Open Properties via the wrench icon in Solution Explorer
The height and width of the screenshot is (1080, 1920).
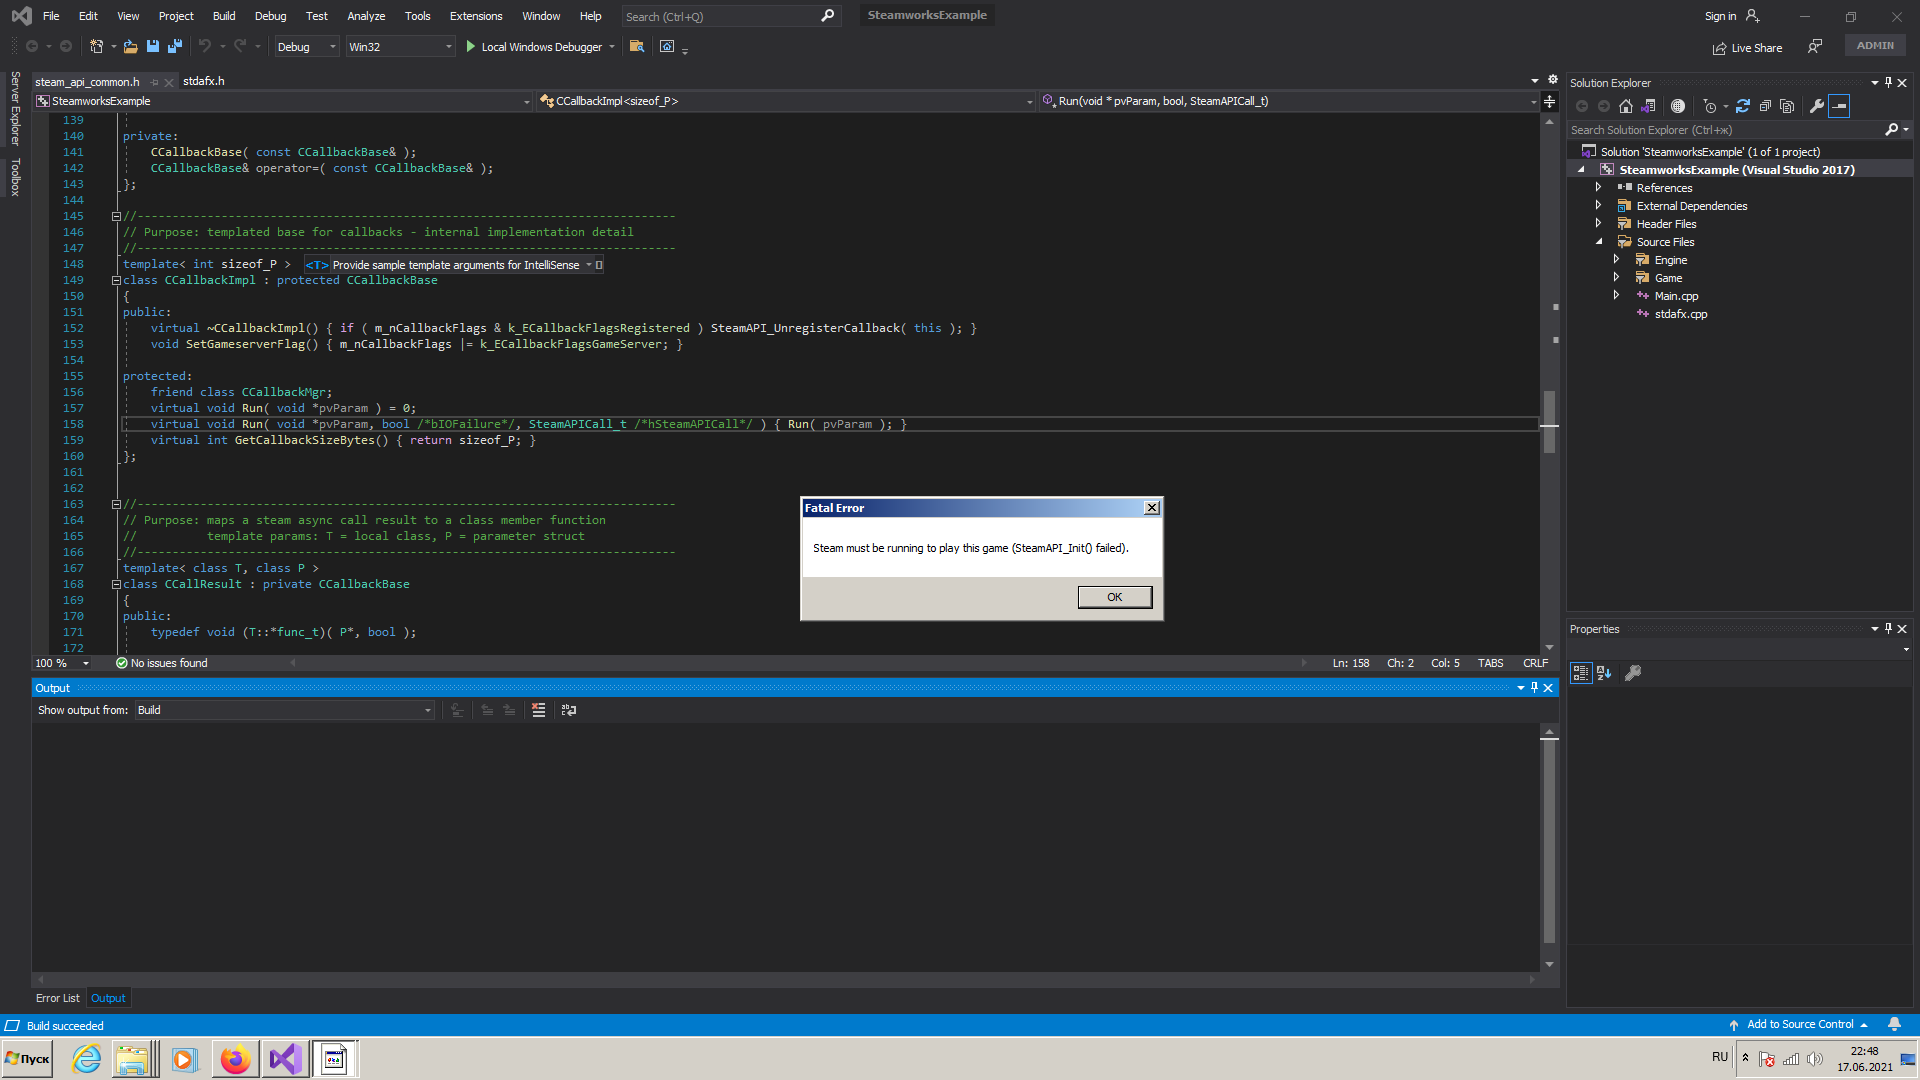click(x=1817, y=106)
